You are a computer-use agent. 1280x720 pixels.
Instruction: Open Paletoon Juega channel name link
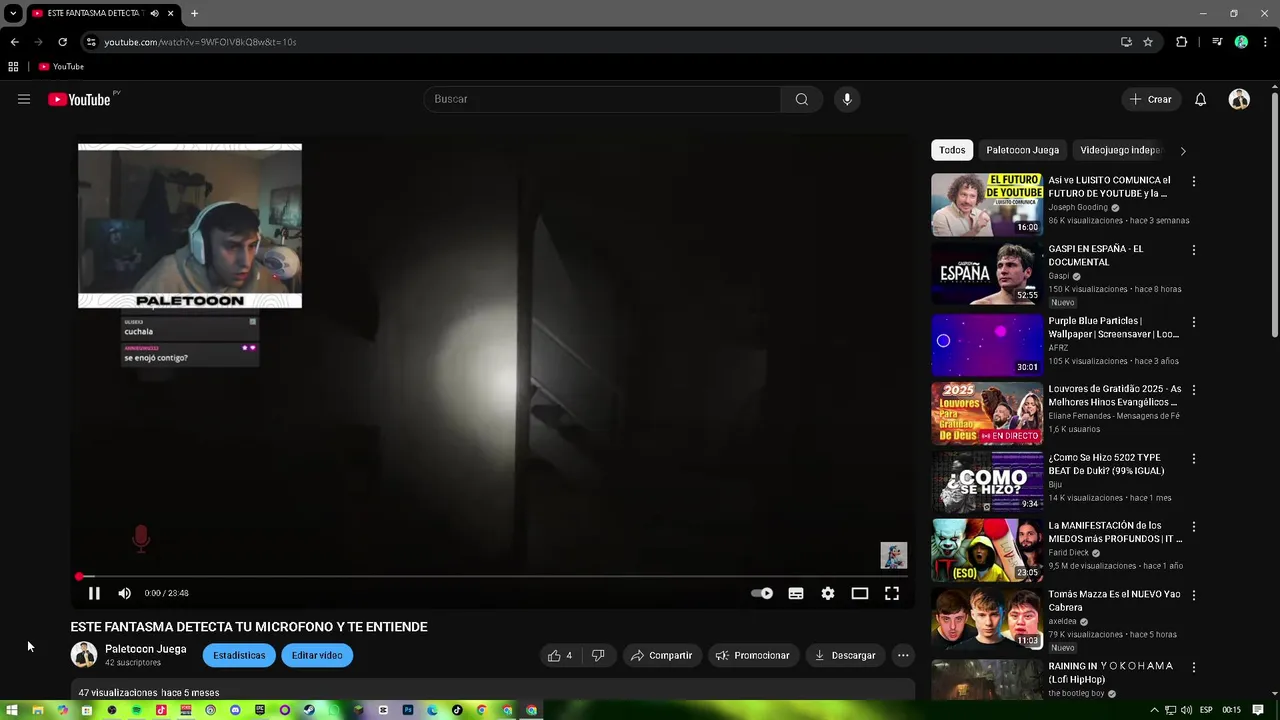click(145, 649)
